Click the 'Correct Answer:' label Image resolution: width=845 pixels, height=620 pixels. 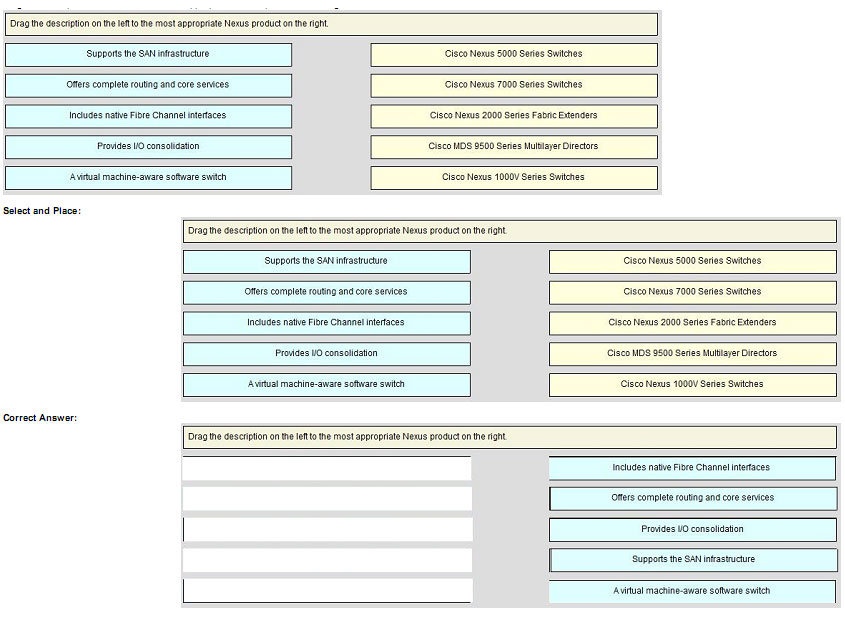pos(40,418)
